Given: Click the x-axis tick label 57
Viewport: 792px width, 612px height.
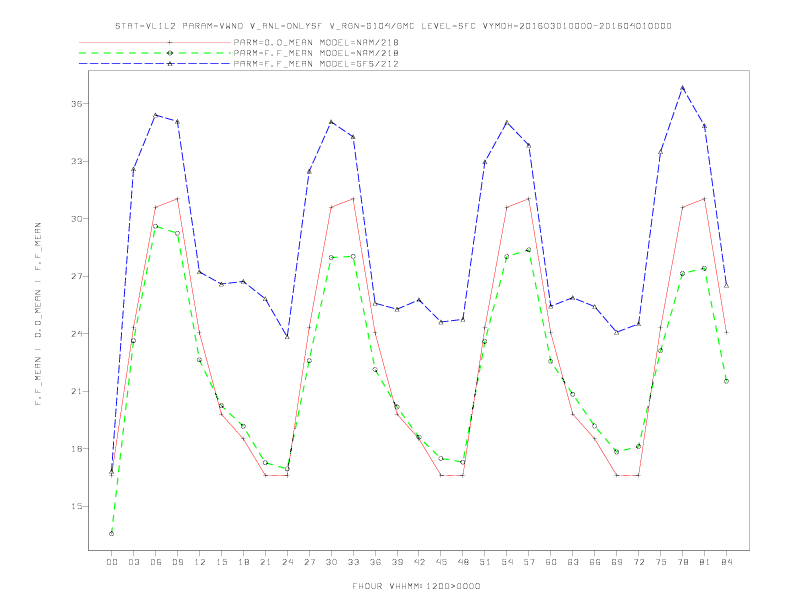Looking at the screenshot, I should point(529,562).
